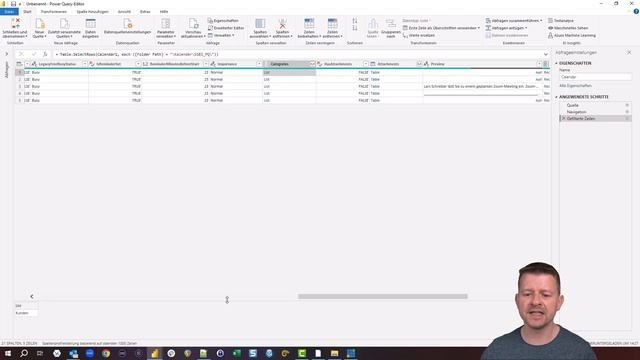640x360 pixels.
Task: Open the Hilfe tab
Action: coord(164,12)
